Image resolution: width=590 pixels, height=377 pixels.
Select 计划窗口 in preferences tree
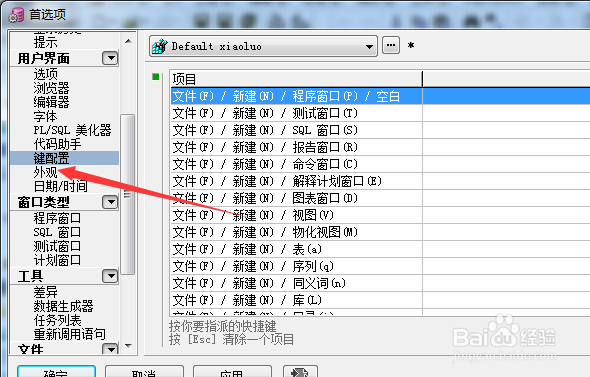point(57,260)
